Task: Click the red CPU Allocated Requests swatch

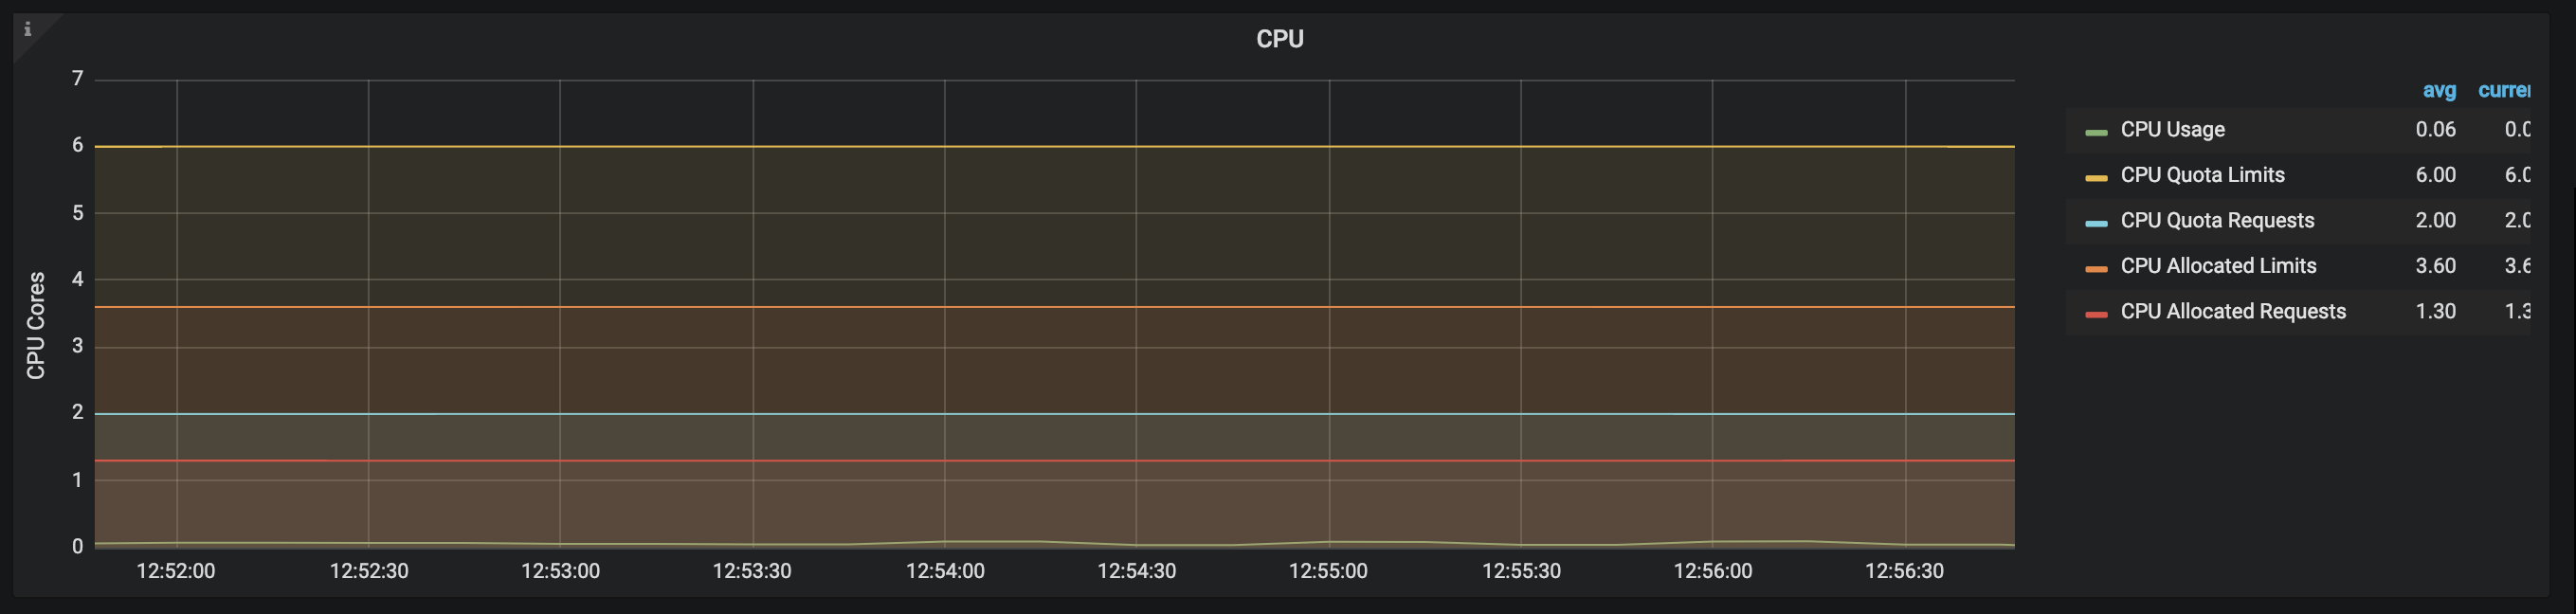Action: click(2096, 314)
